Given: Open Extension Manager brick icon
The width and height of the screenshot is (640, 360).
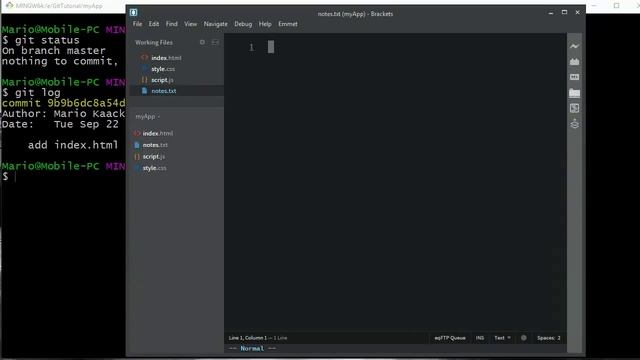Looking at the screenshot, I should (x=574, y=62).
